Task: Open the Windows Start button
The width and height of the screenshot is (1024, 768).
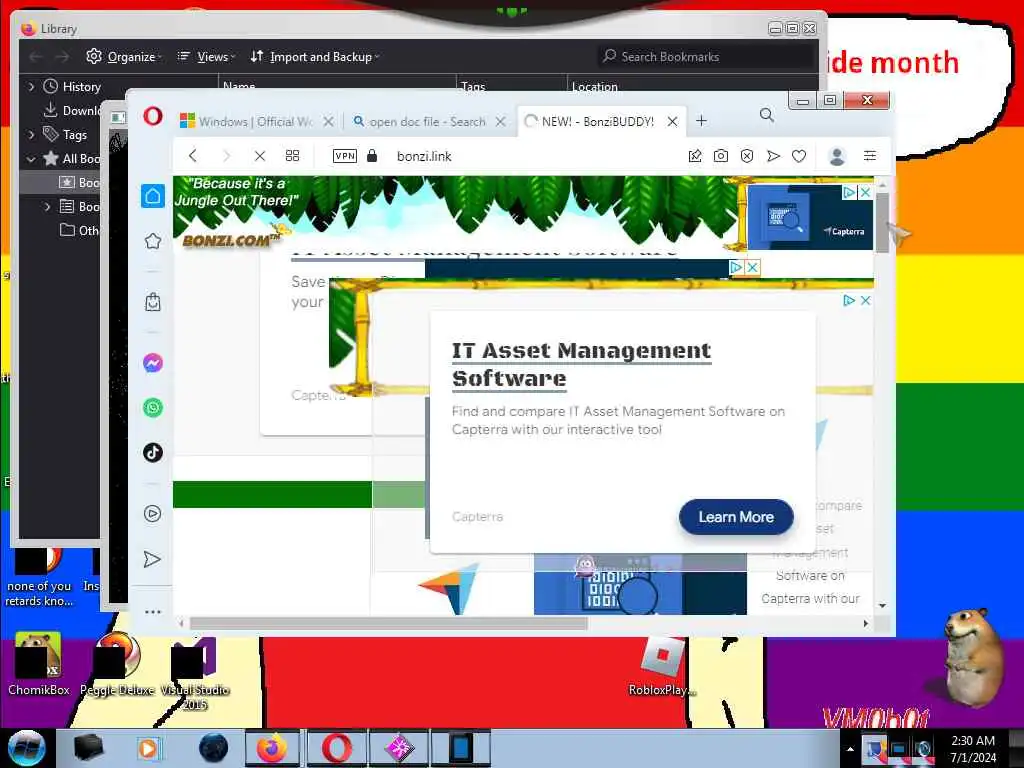Action: coord(27,748)
